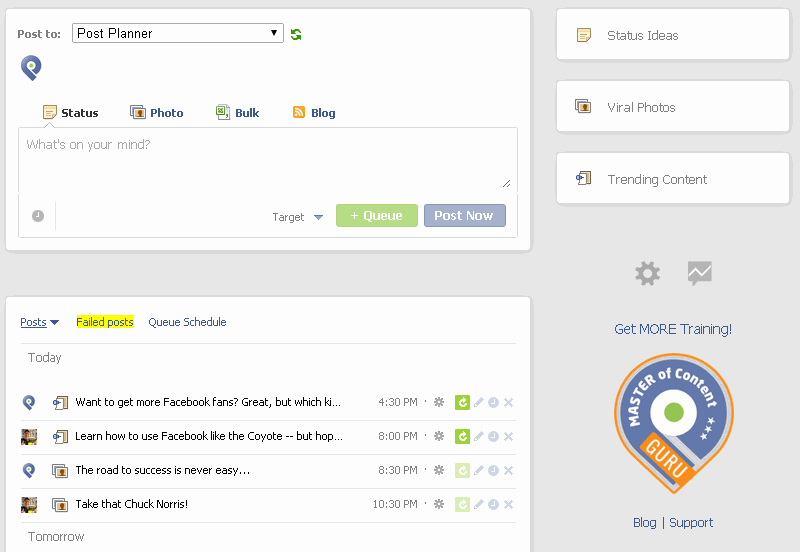Open the Status Ideas panel
The image size is (800, 552).
(x=673, y=35)
